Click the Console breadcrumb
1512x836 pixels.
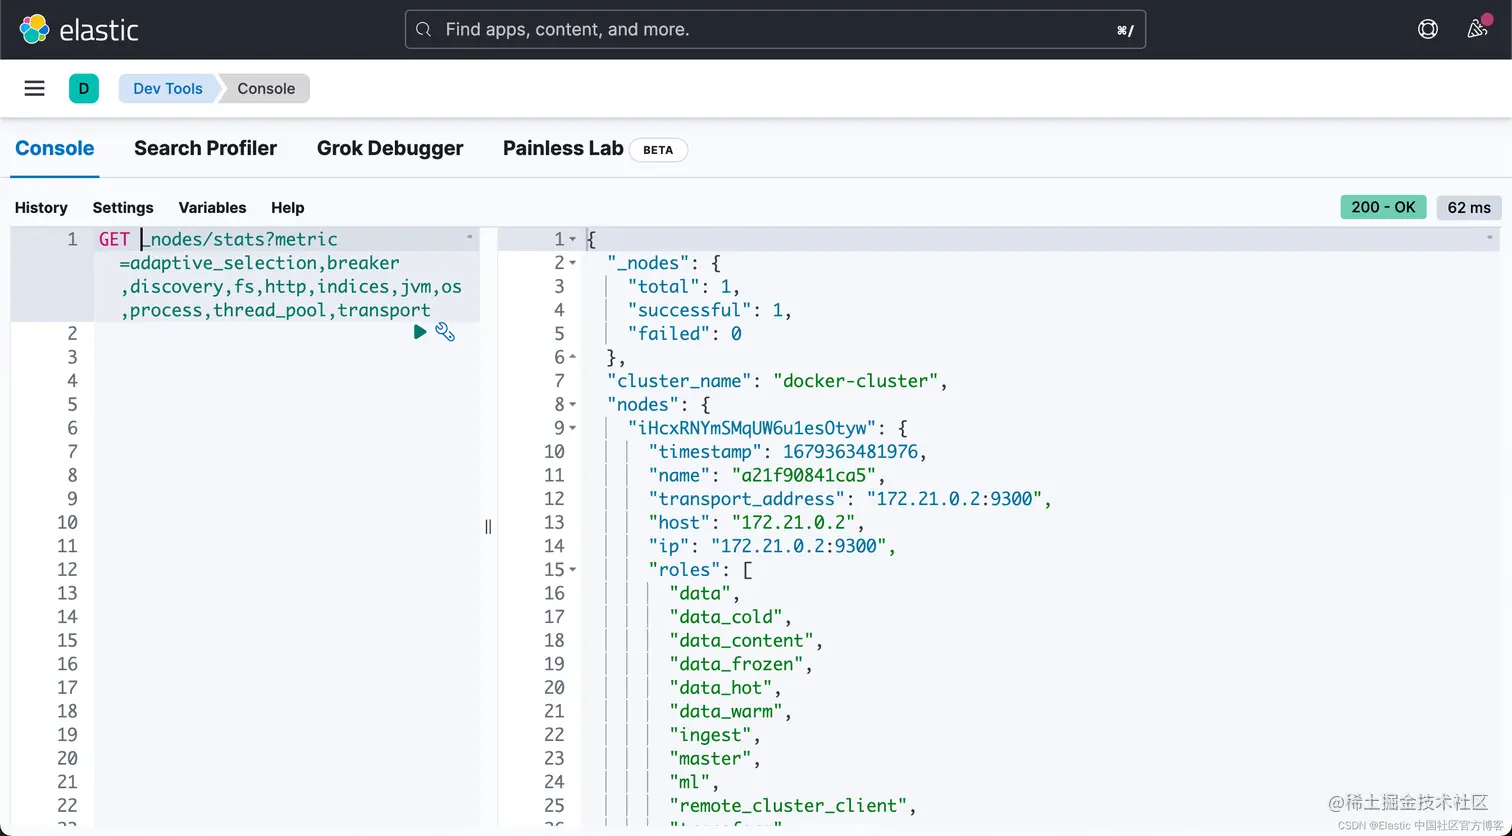(x=266, y=88)
